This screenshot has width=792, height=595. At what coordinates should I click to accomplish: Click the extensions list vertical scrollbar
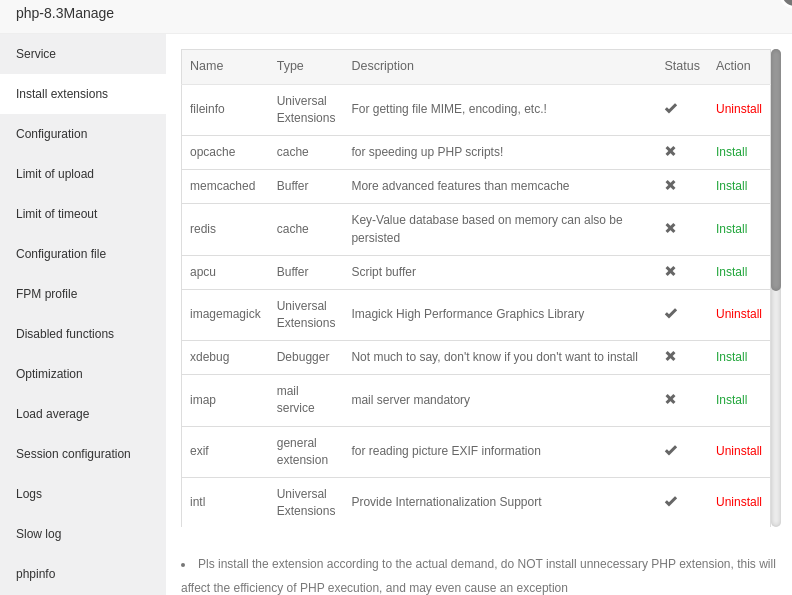point(776,170)
